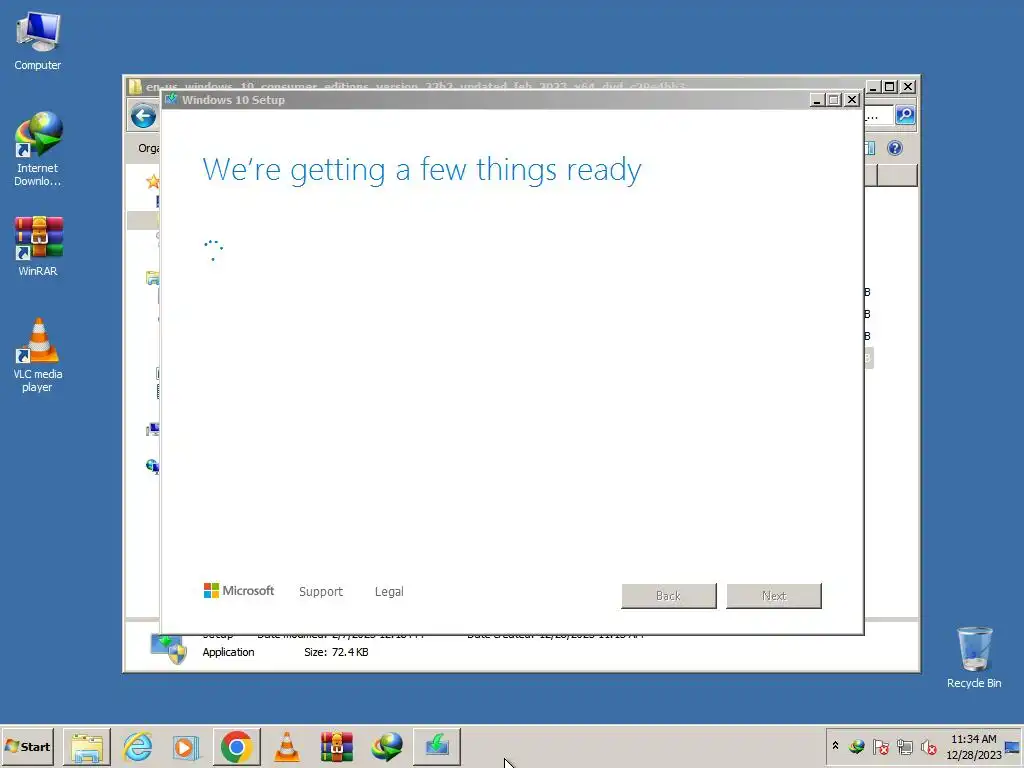Open the Start menu
Screen dimensions: 1024x768
point(27,746)
